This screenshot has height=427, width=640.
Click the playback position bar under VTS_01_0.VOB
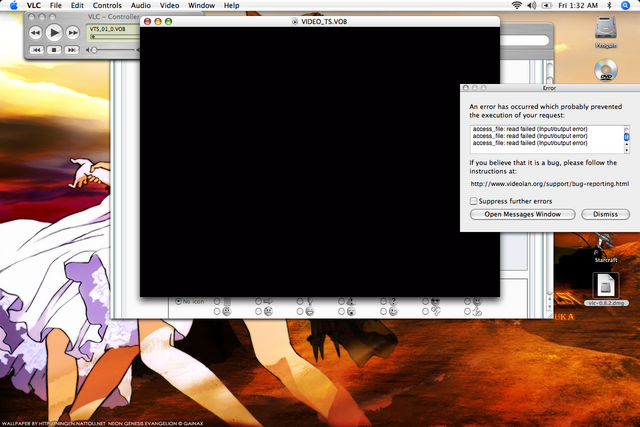(115, 37)
